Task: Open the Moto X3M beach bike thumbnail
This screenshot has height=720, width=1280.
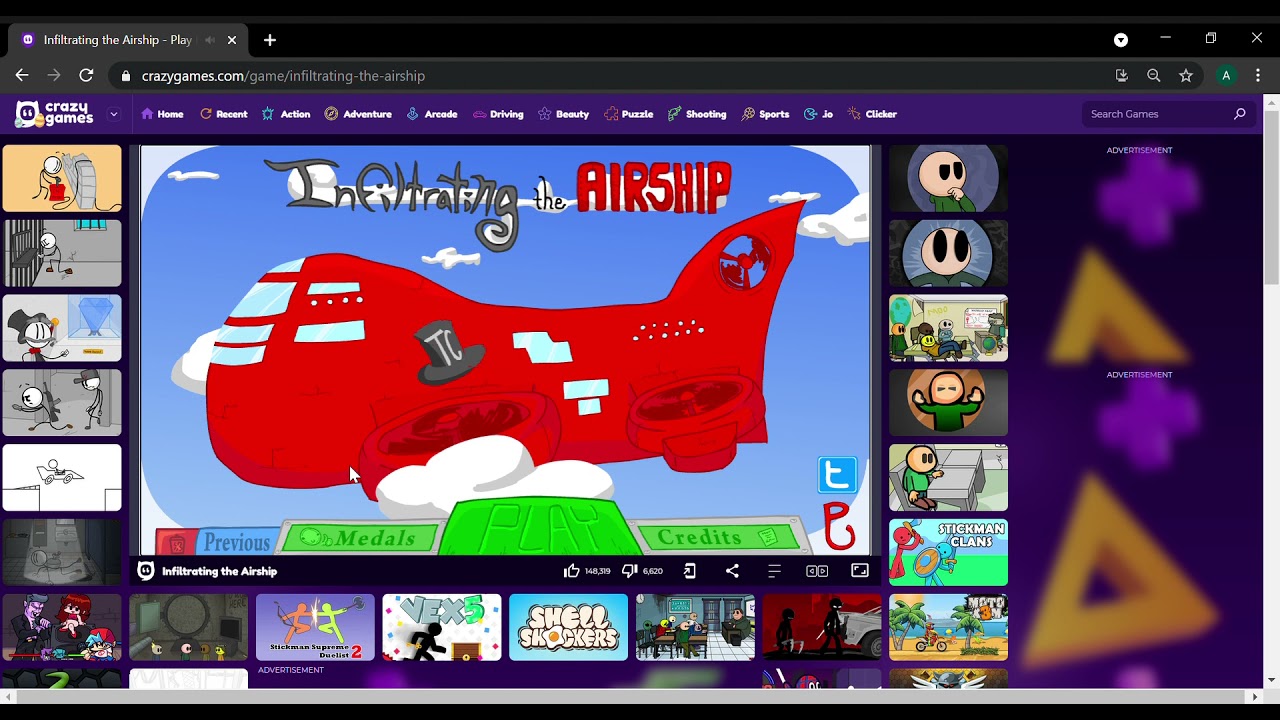Action: point(948,627)
